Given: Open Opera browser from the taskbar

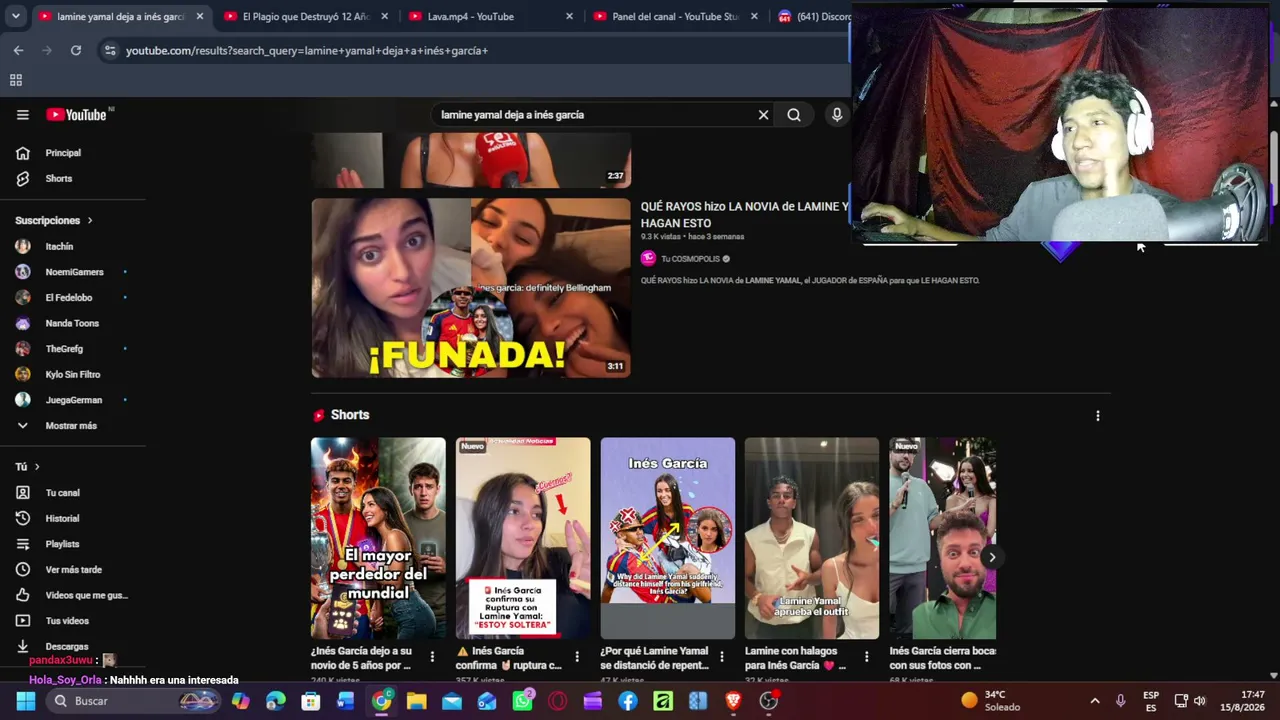Looking at the screenshot, I should tap(557, 701).
